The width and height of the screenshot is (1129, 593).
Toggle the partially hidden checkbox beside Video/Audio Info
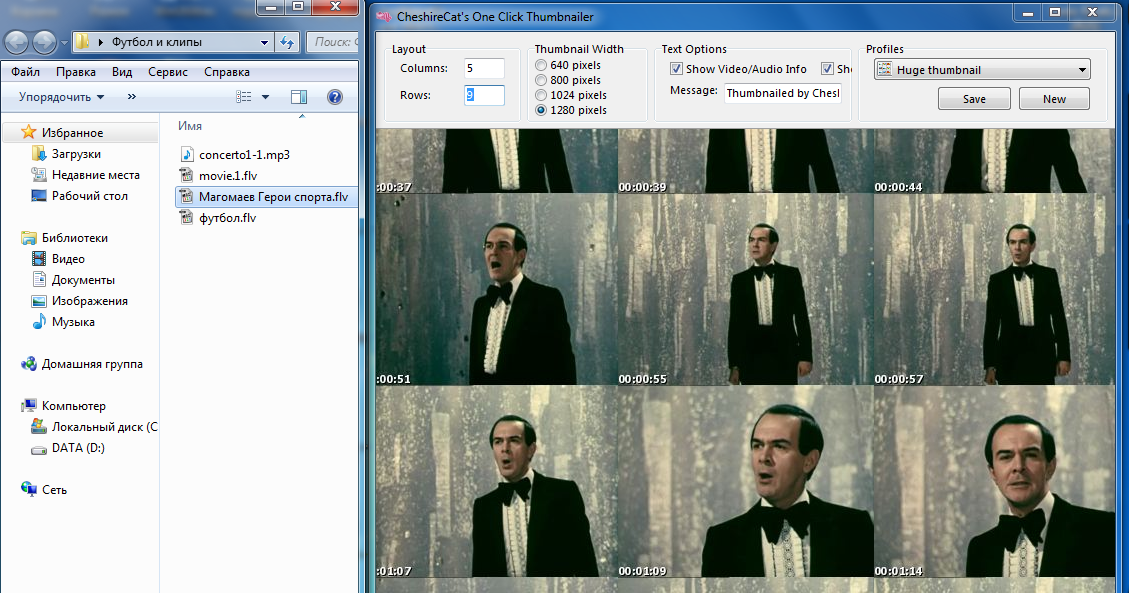pyautogui.click(x=827, y=69)
